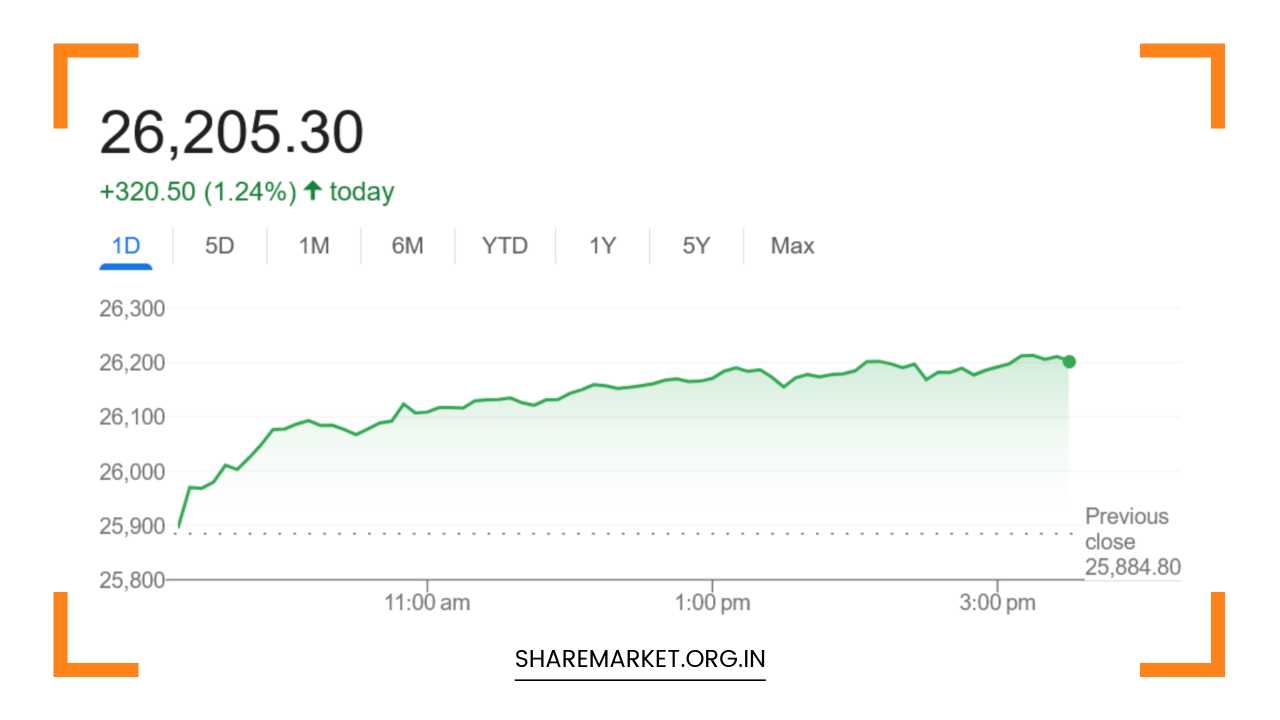Select the 1D time range tab

point(126,246)
